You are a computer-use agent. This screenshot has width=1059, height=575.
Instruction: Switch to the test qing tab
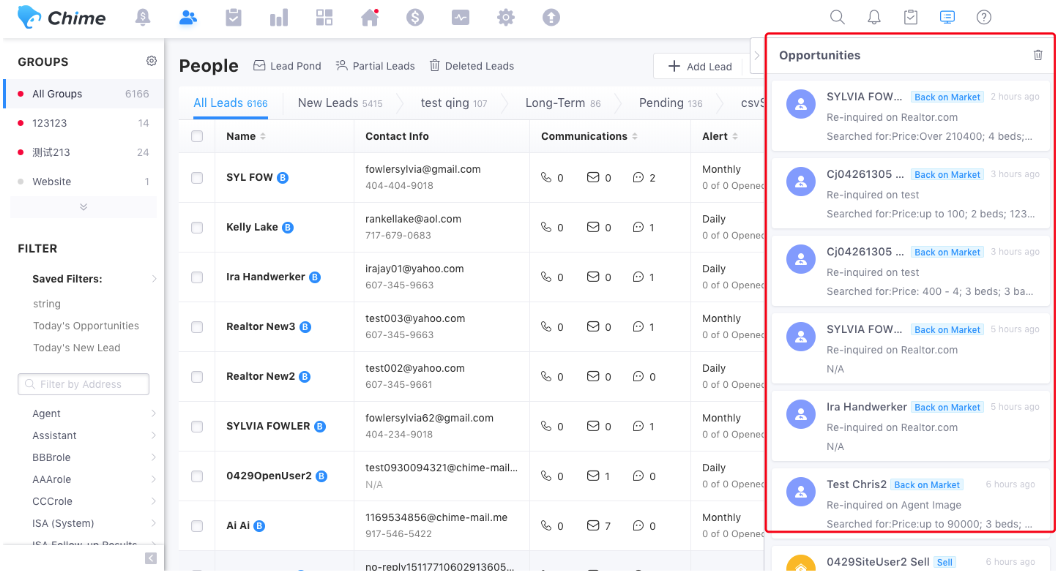coord(453,103)
